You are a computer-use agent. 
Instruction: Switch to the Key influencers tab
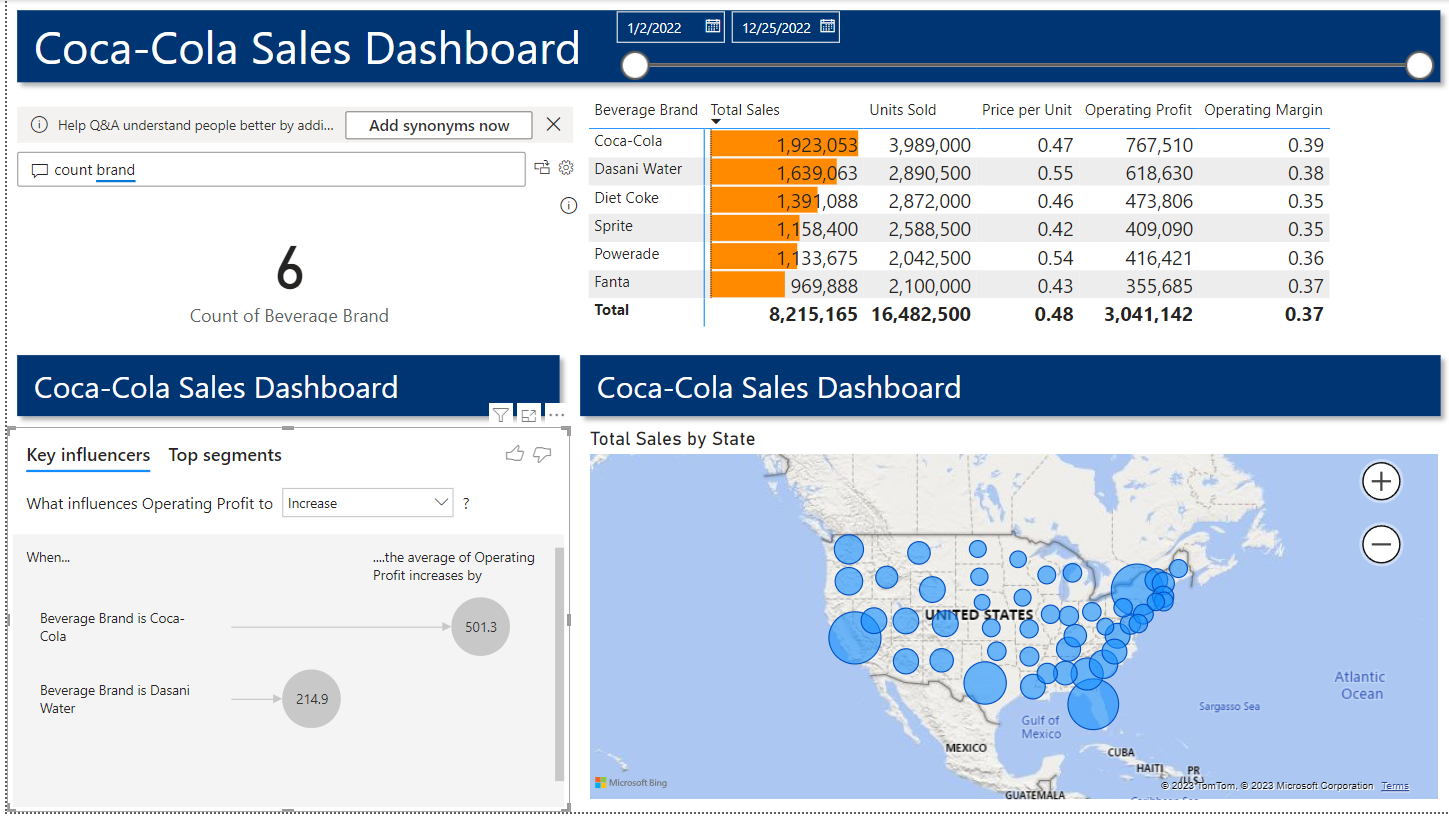pos(88,455)
